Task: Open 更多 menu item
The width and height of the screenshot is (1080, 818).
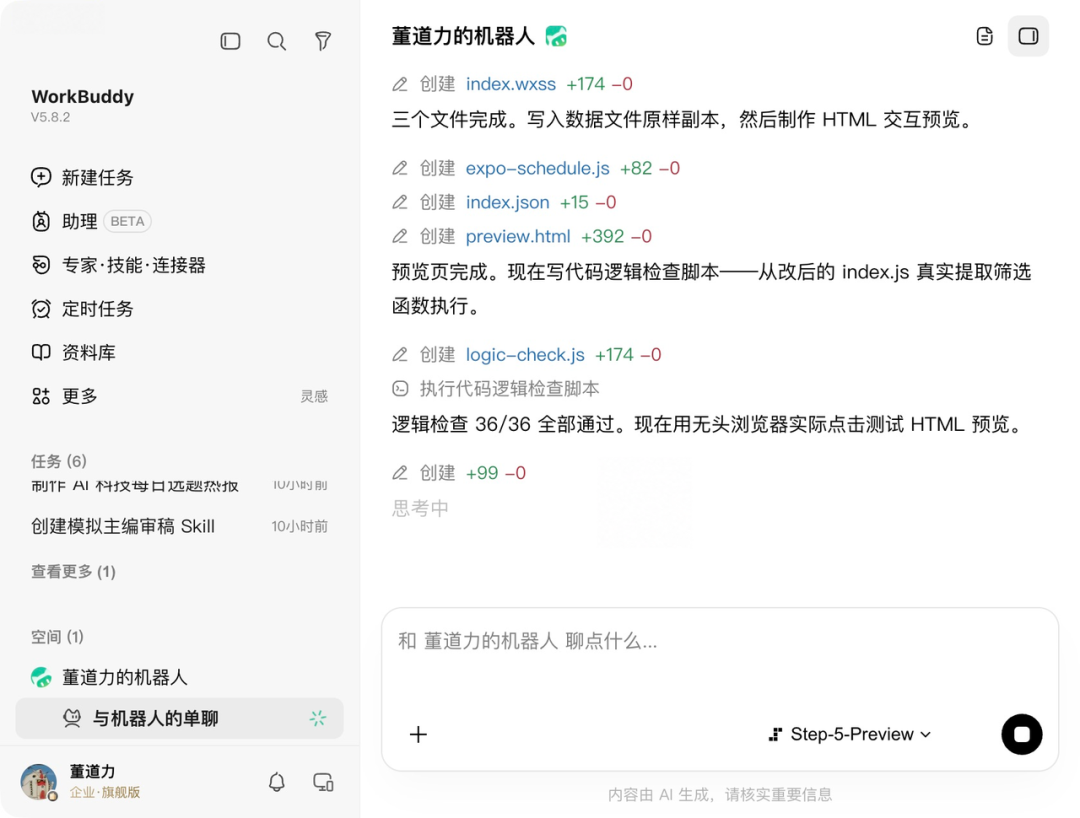Action: (x=179, y=396)
